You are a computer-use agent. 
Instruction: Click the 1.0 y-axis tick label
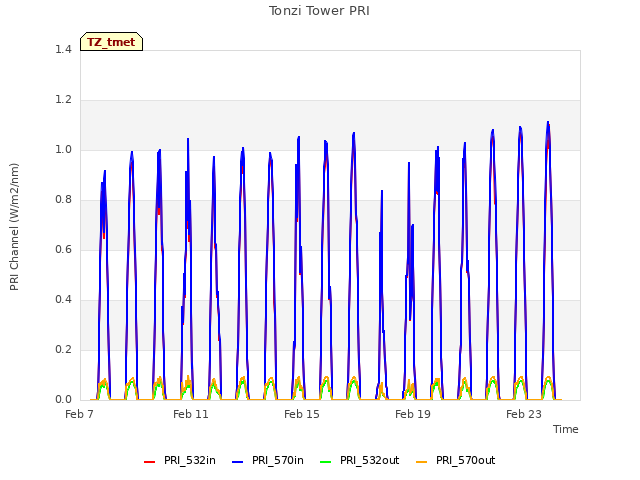(63, 149)
